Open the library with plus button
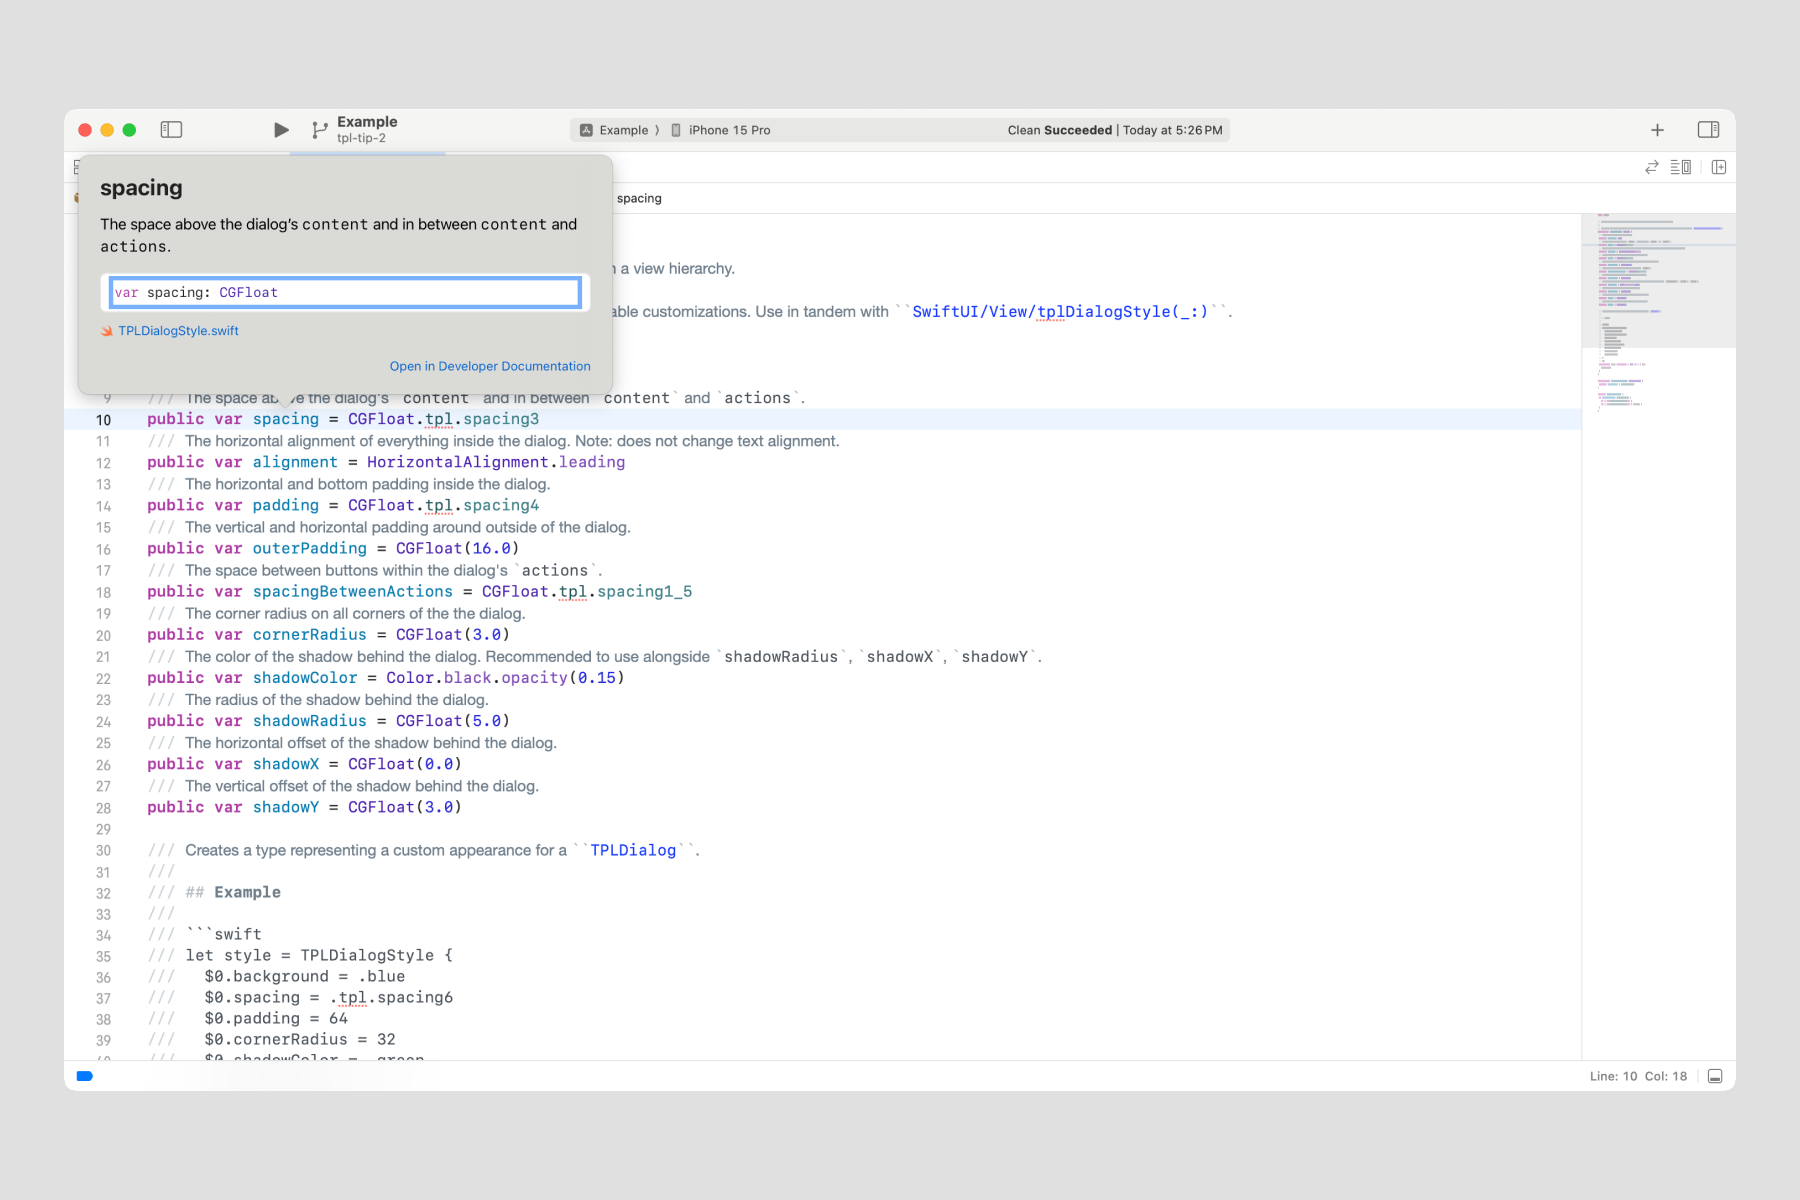 click(x=1657, y=130)
